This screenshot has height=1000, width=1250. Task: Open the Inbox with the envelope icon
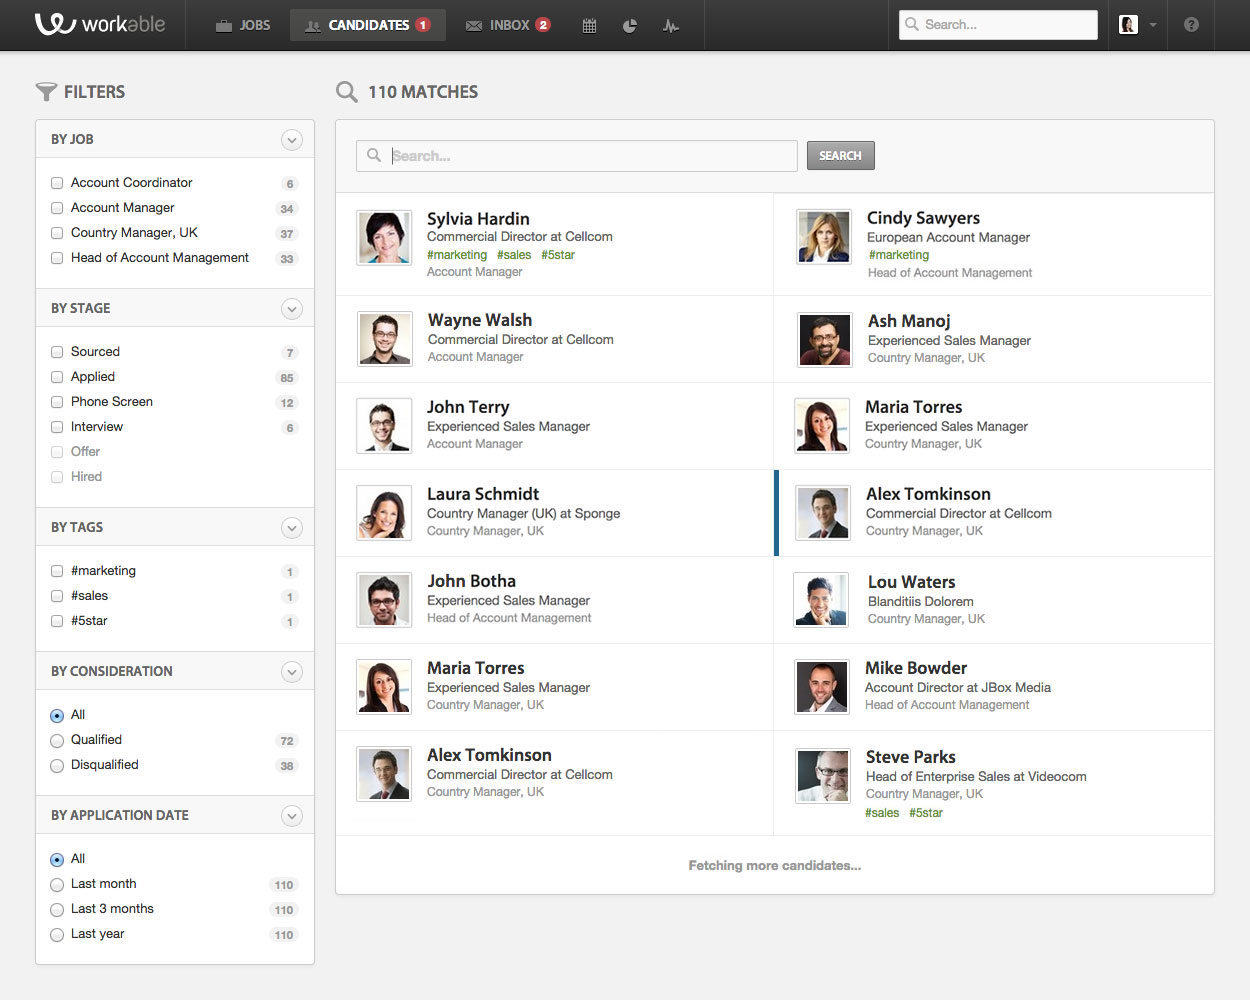(507, 25)
